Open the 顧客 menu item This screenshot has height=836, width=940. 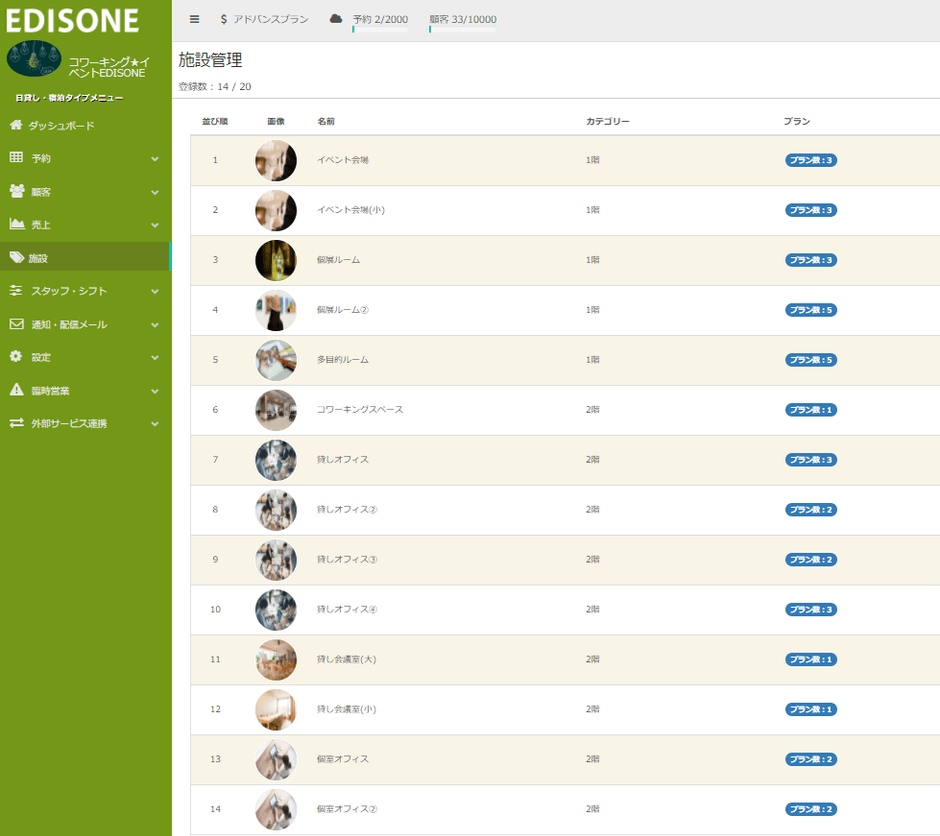tap(41, 192)
